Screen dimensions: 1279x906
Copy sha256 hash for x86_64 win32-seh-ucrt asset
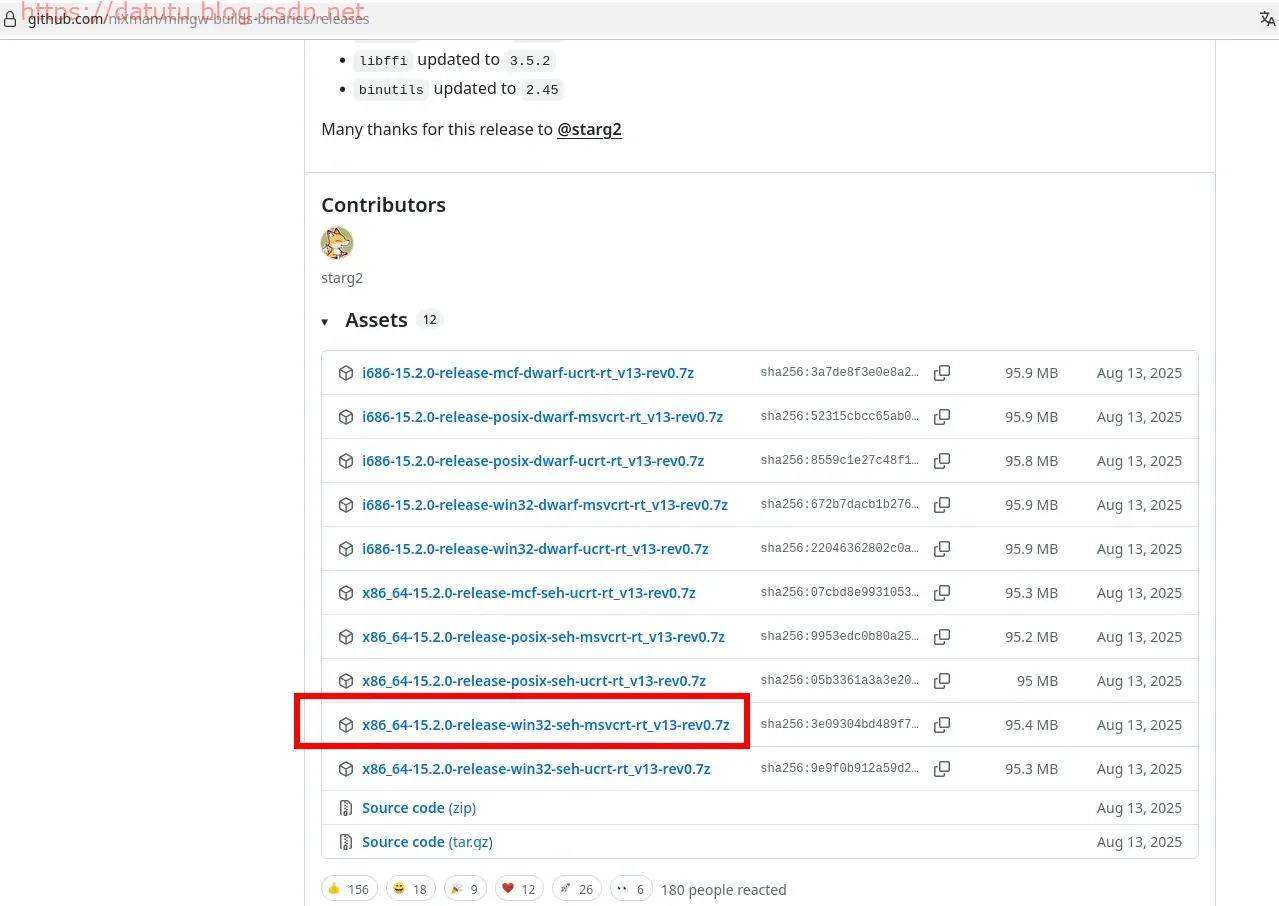(941, 769)
